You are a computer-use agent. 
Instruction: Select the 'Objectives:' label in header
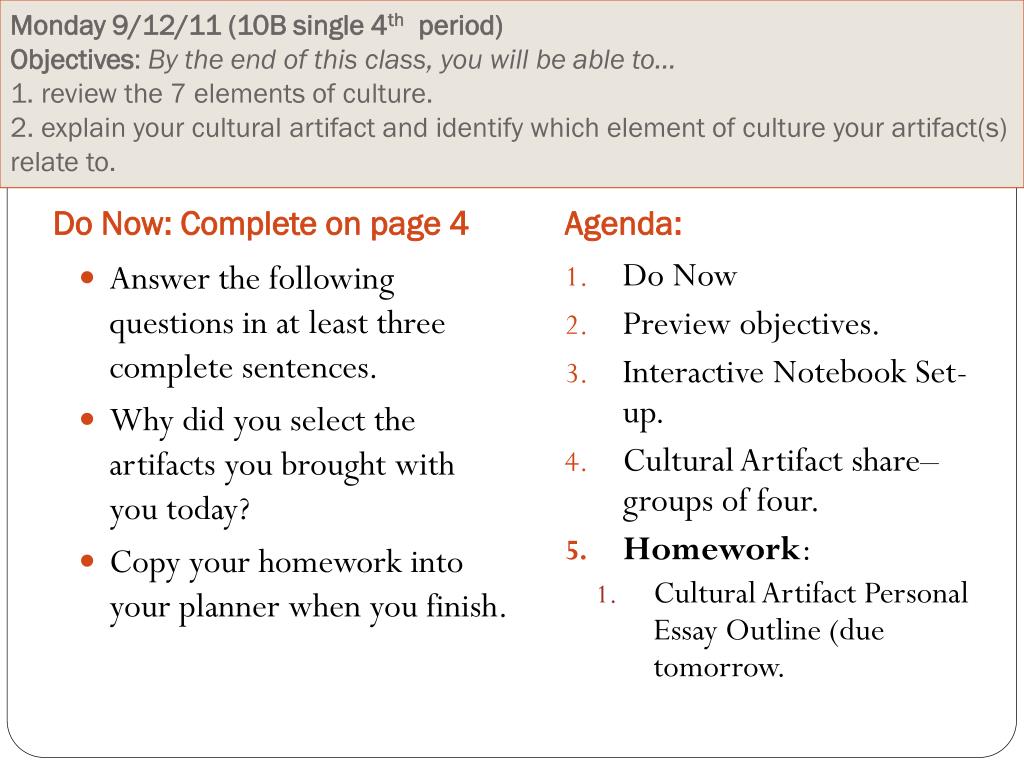pyautogui.click(x=75, y=60)
